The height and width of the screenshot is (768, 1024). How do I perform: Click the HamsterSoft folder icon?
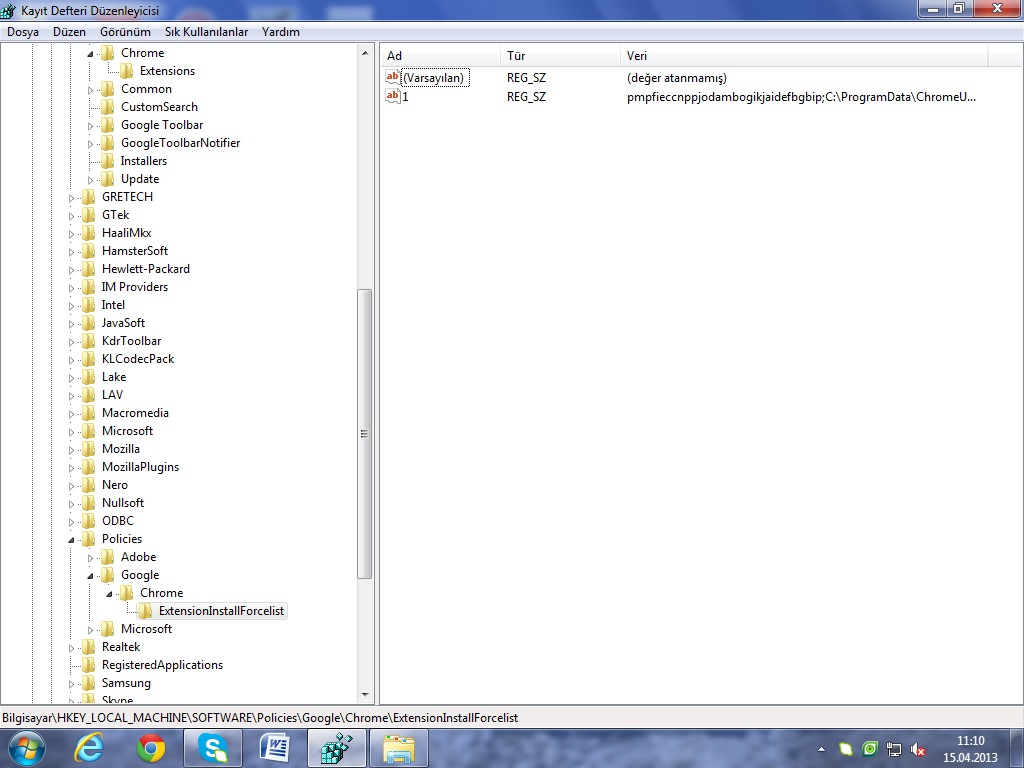(x=89, y=251)
